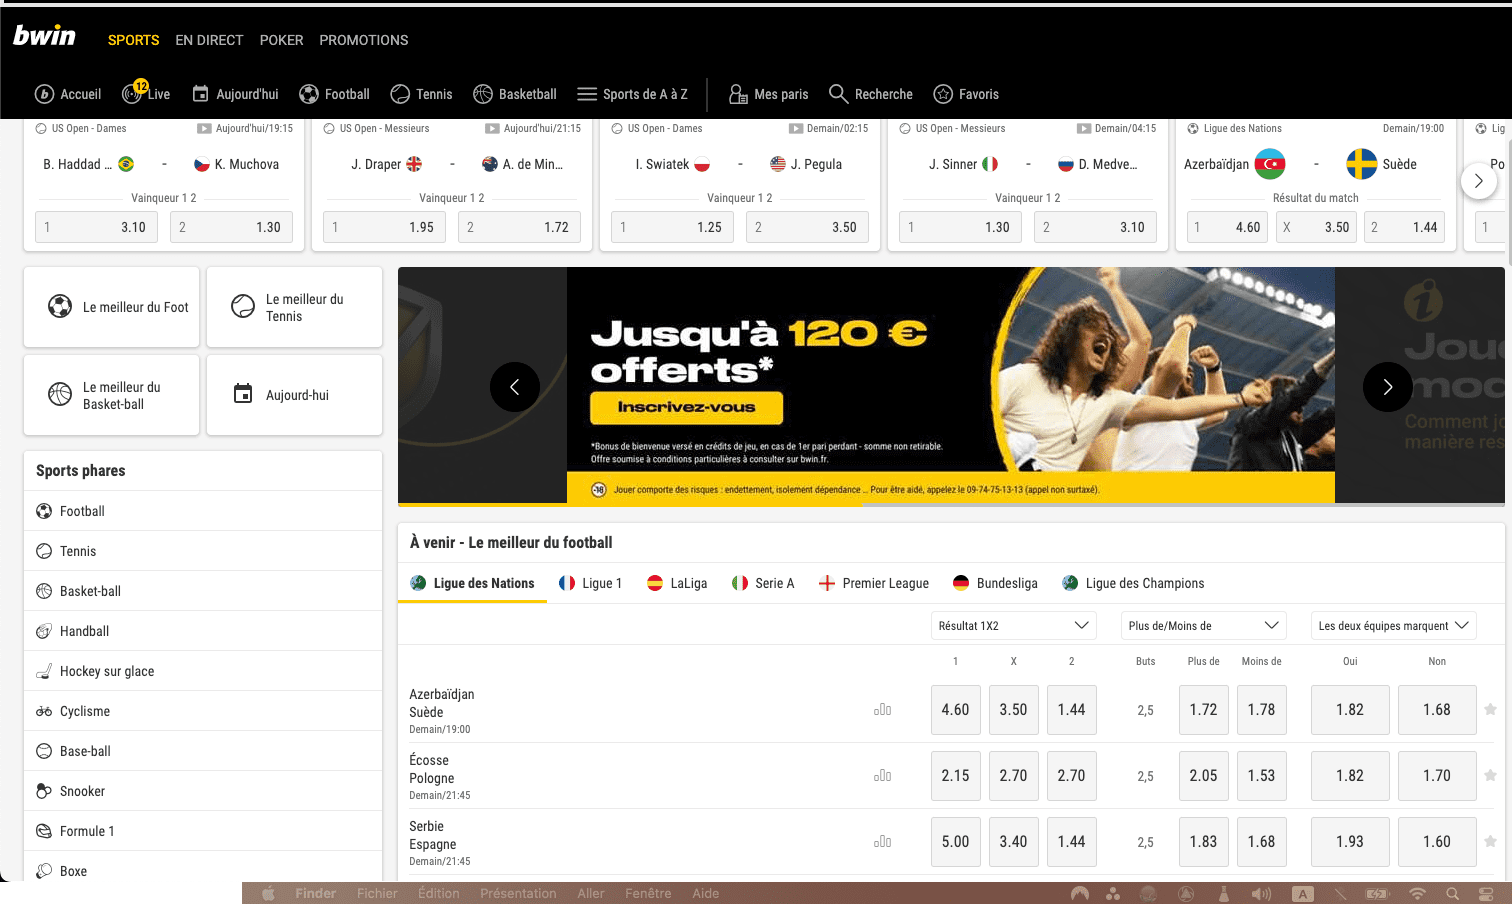Show stats icon for Serbie Espagne match

click(x=882, y=842)
